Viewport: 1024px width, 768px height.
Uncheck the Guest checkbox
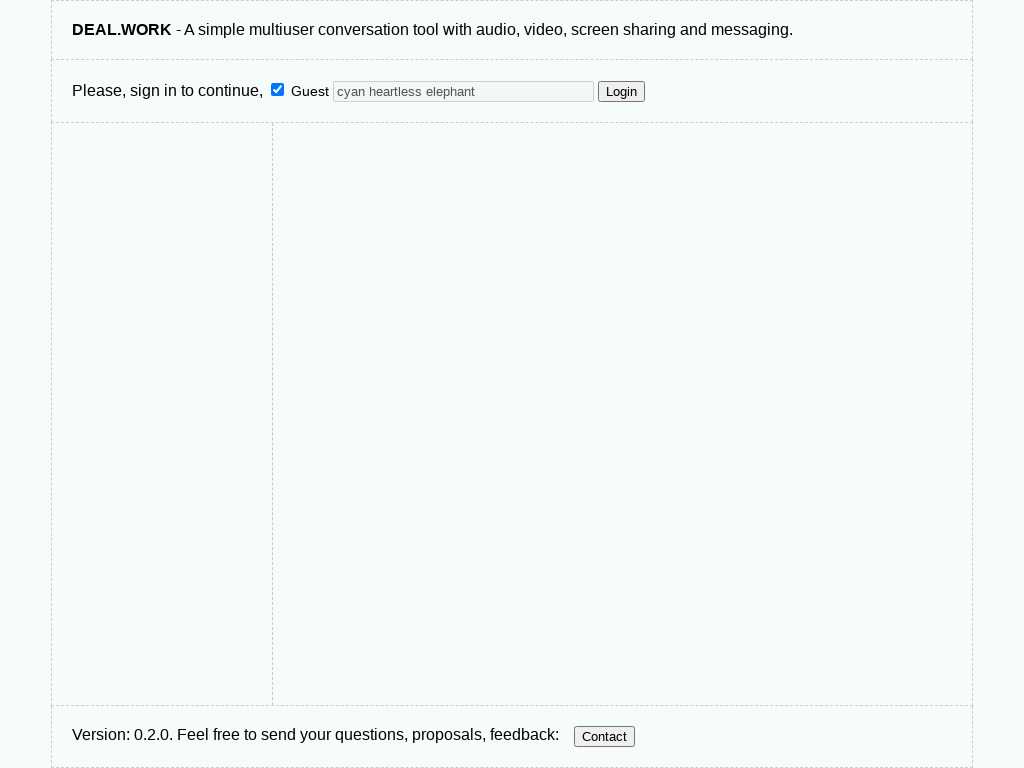[x=278, y=90]
